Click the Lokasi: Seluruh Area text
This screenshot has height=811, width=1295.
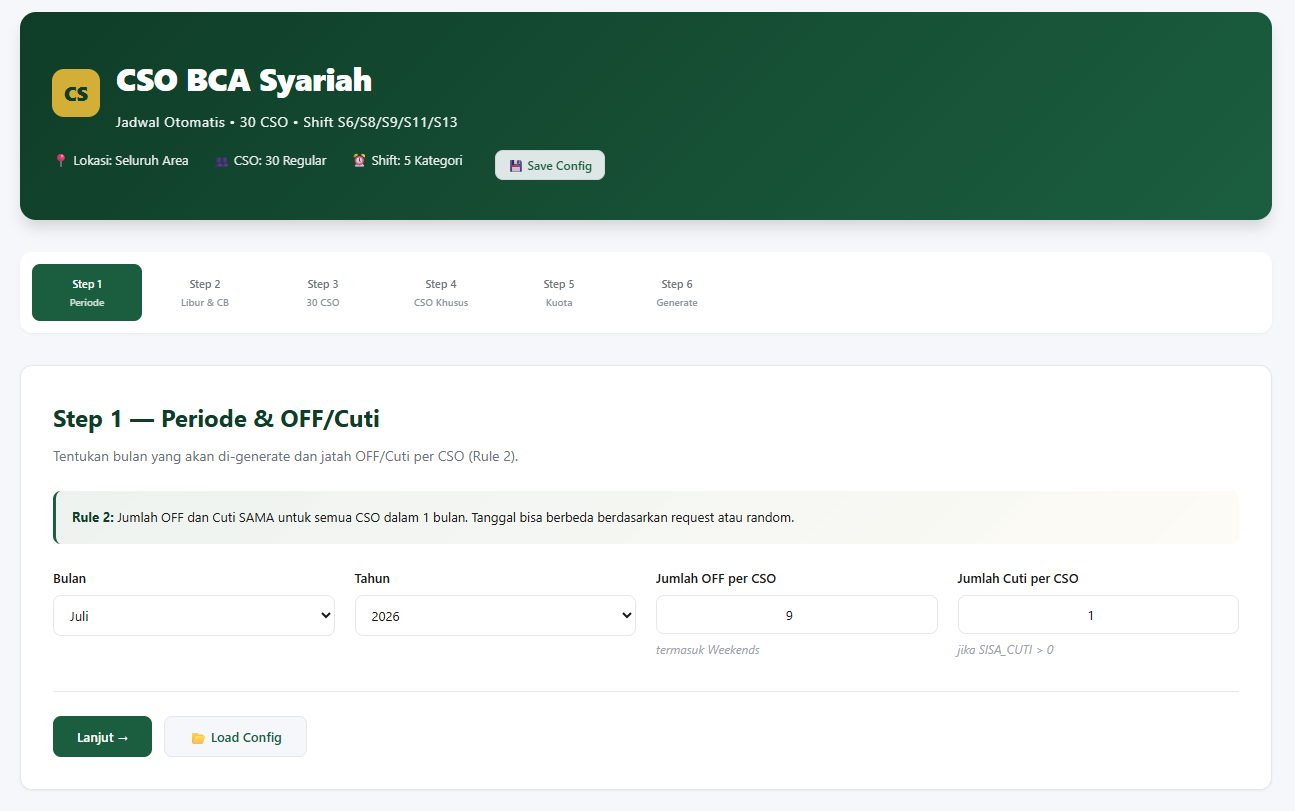pos(131,161)
